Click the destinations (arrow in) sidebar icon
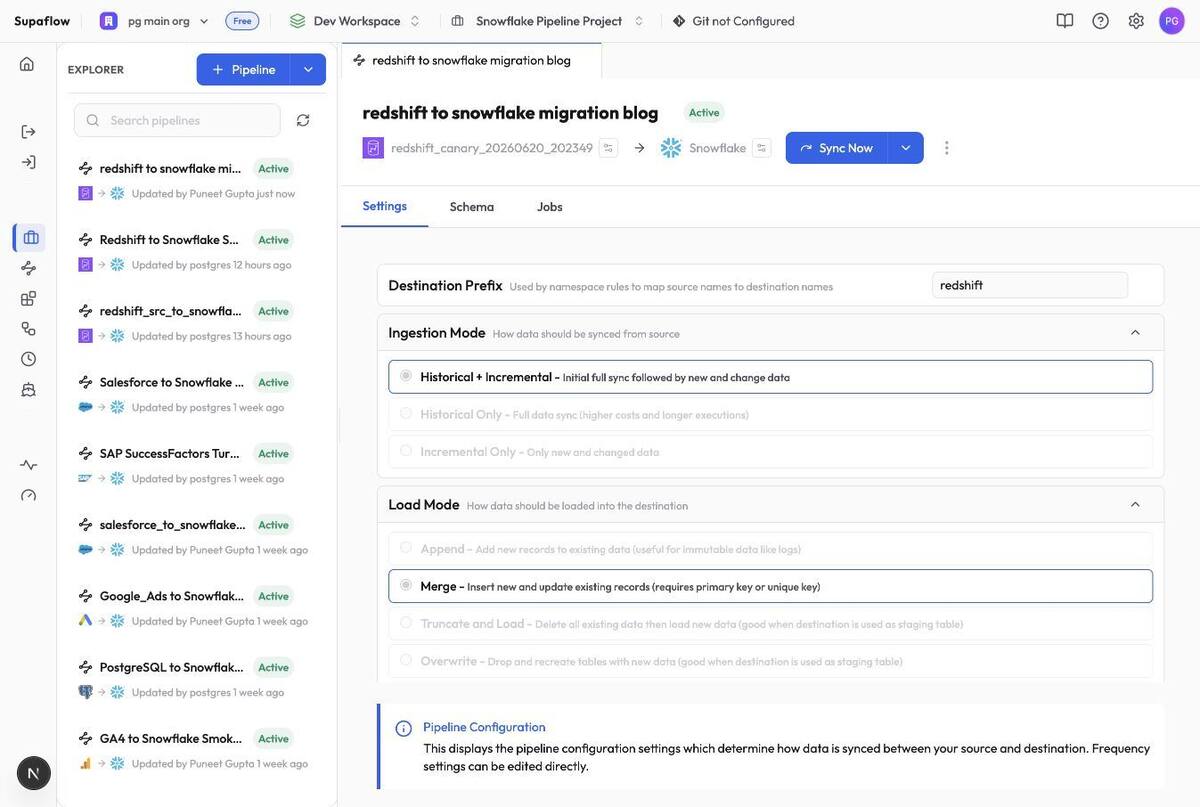This screenshot has height=807, width=1200. (x=28, y=162)
